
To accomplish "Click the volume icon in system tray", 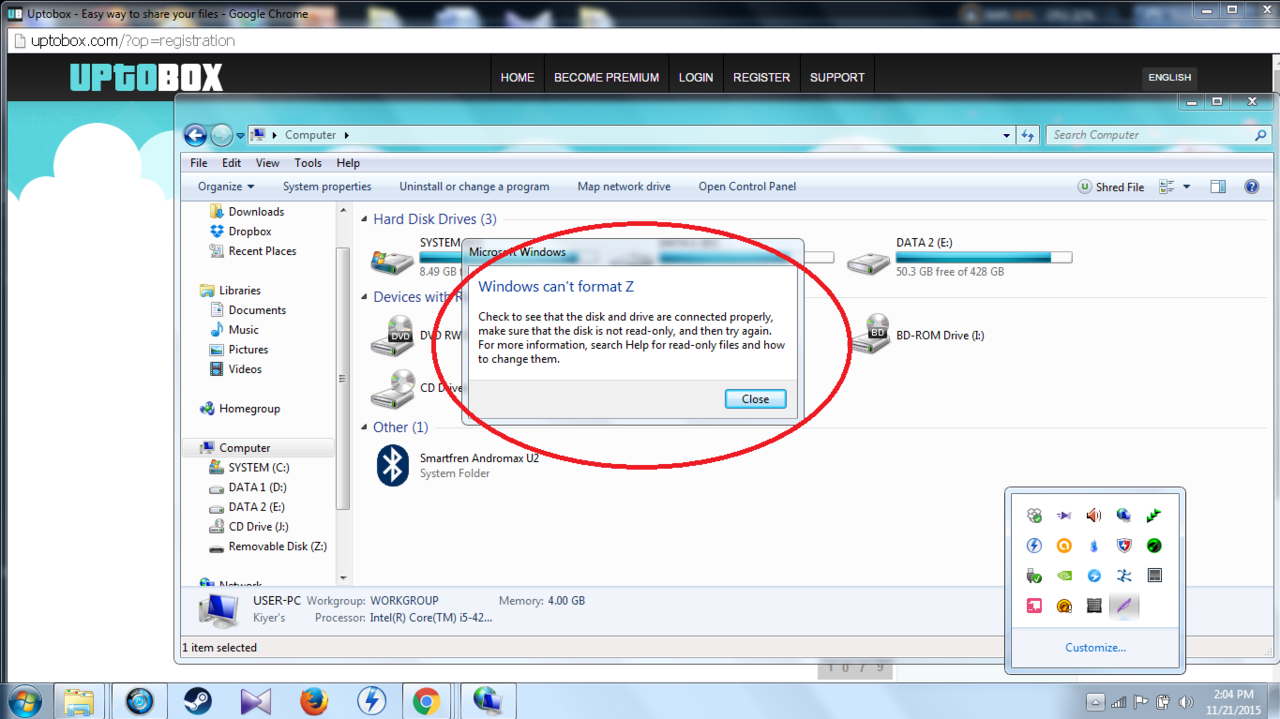I will 1185,702.
